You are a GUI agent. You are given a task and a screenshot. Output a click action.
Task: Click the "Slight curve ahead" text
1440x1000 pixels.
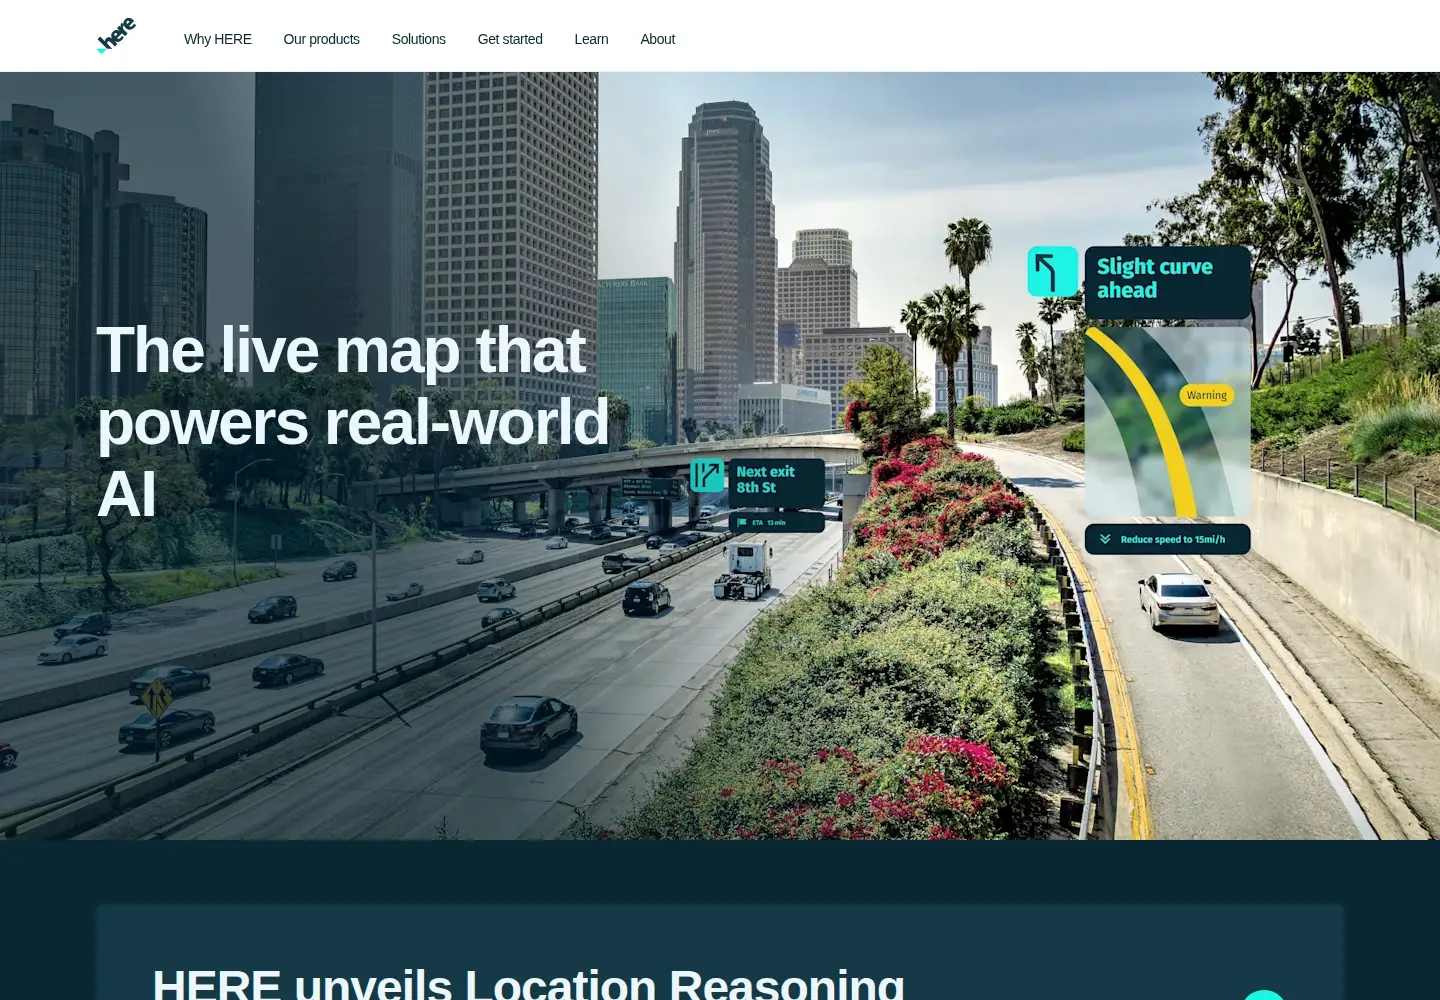click(1155, 279)
